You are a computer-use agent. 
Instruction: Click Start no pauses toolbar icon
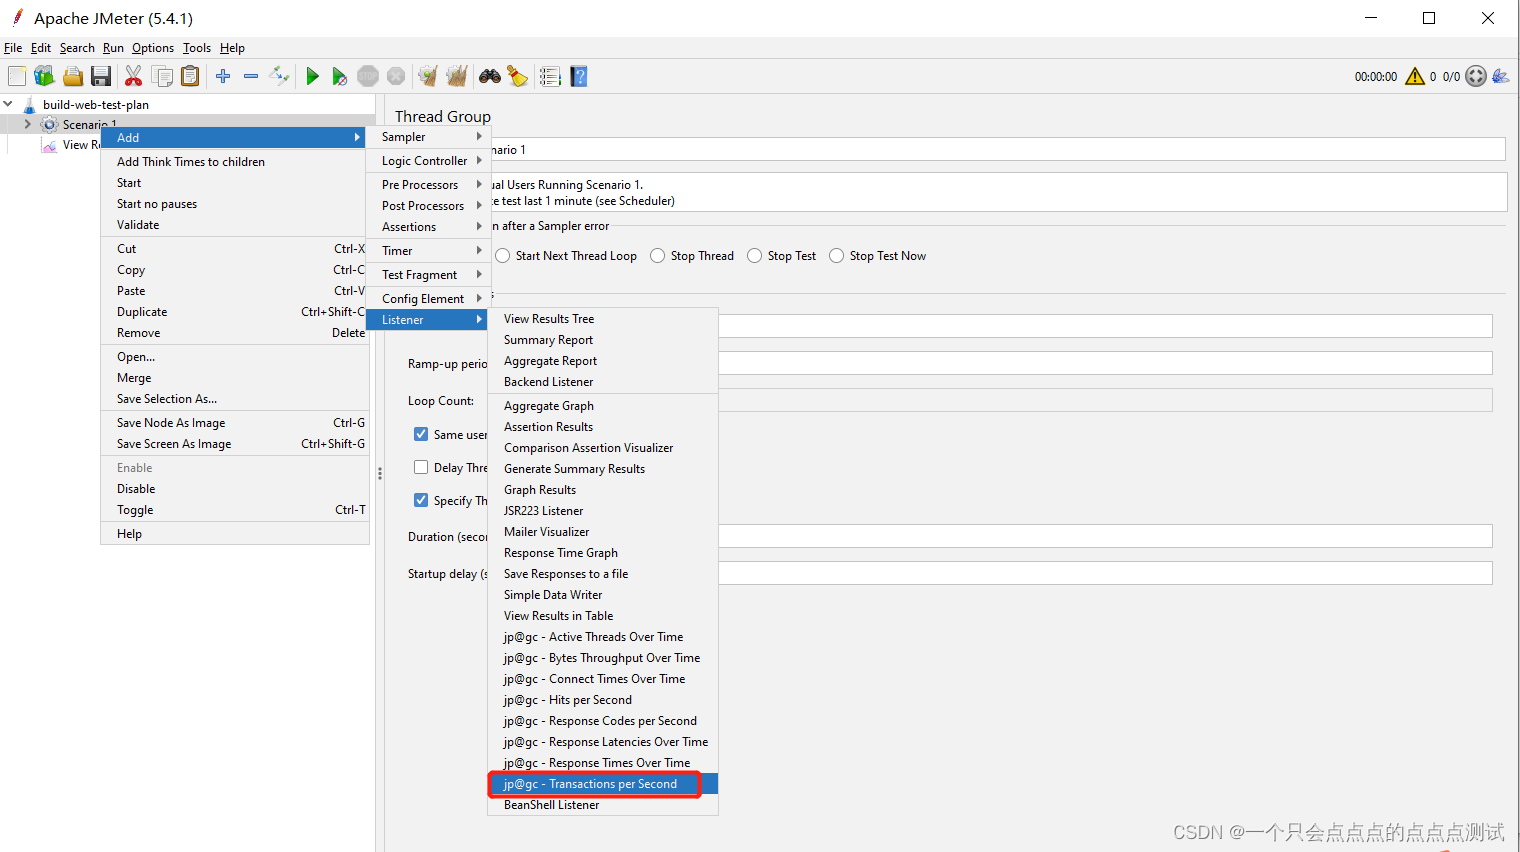click(340, 76)
